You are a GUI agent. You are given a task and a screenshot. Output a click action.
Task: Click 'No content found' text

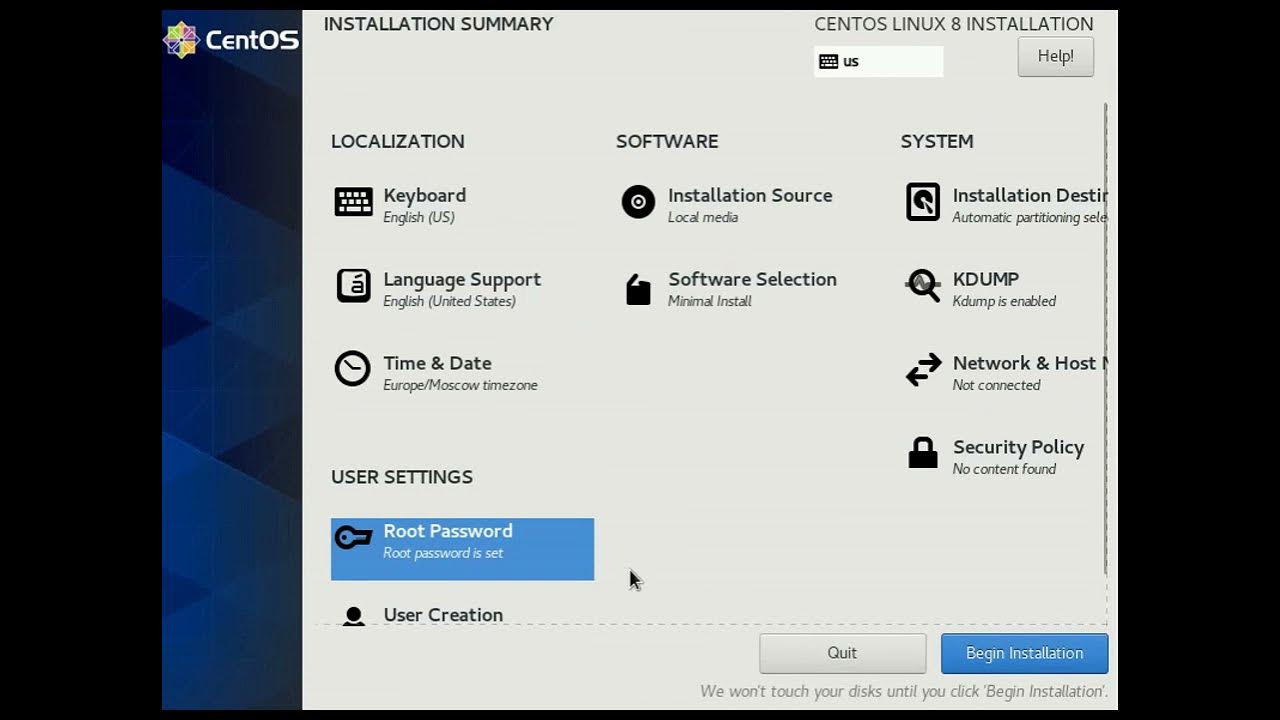point(1004,469)
